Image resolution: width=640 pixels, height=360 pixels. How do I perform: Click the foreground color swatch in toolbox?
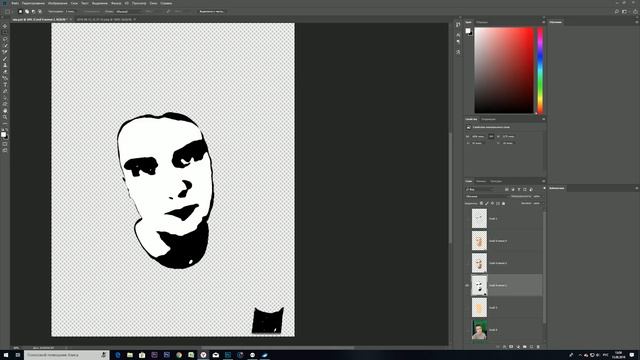[3, 134]
